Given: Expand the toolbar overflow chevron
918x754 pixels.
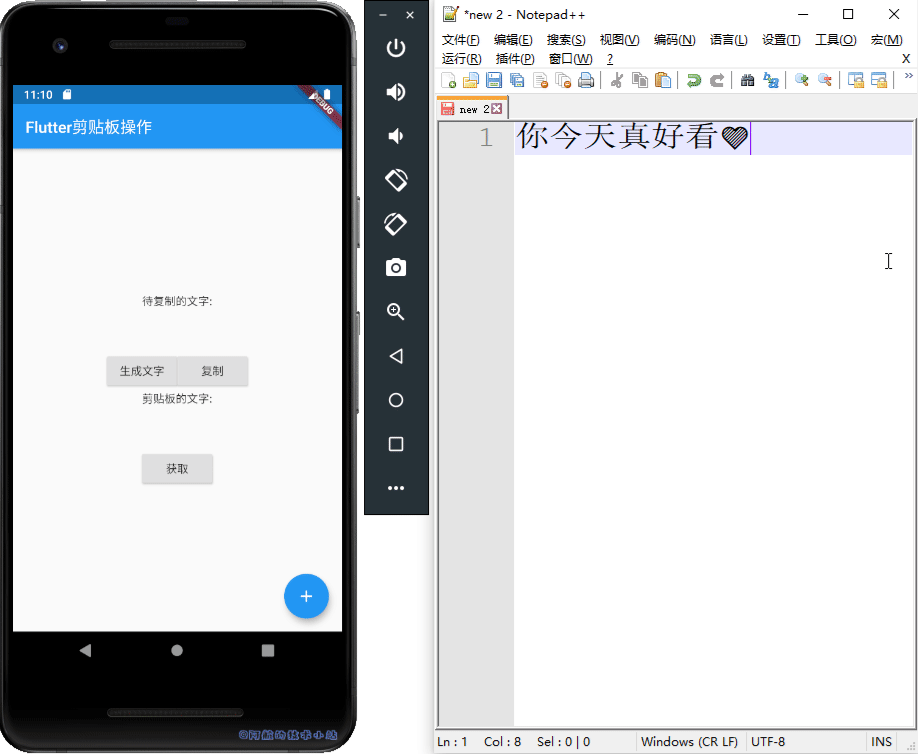Looking at the screenshot, I should (908, 76).
